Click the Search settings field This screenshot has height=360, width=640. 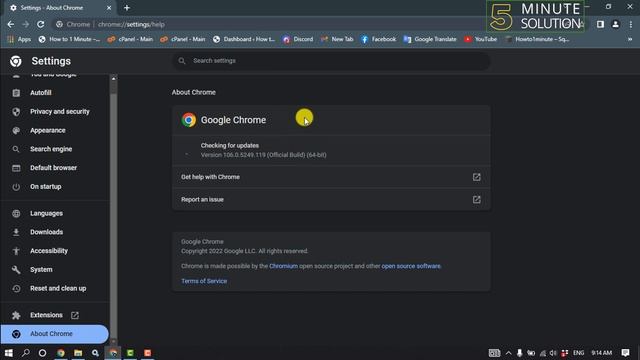(x=331, y=61)
